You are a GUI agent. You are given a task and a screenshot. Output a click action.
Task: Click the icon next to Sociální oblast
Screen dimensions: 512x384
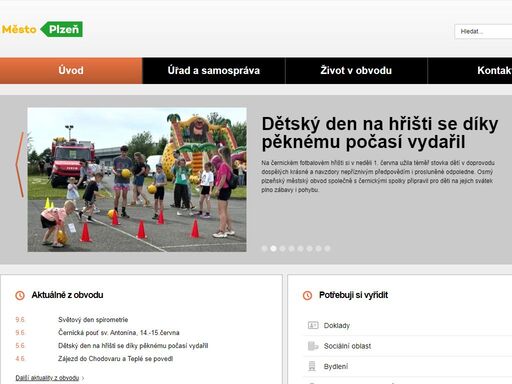[x=313, y=346]
